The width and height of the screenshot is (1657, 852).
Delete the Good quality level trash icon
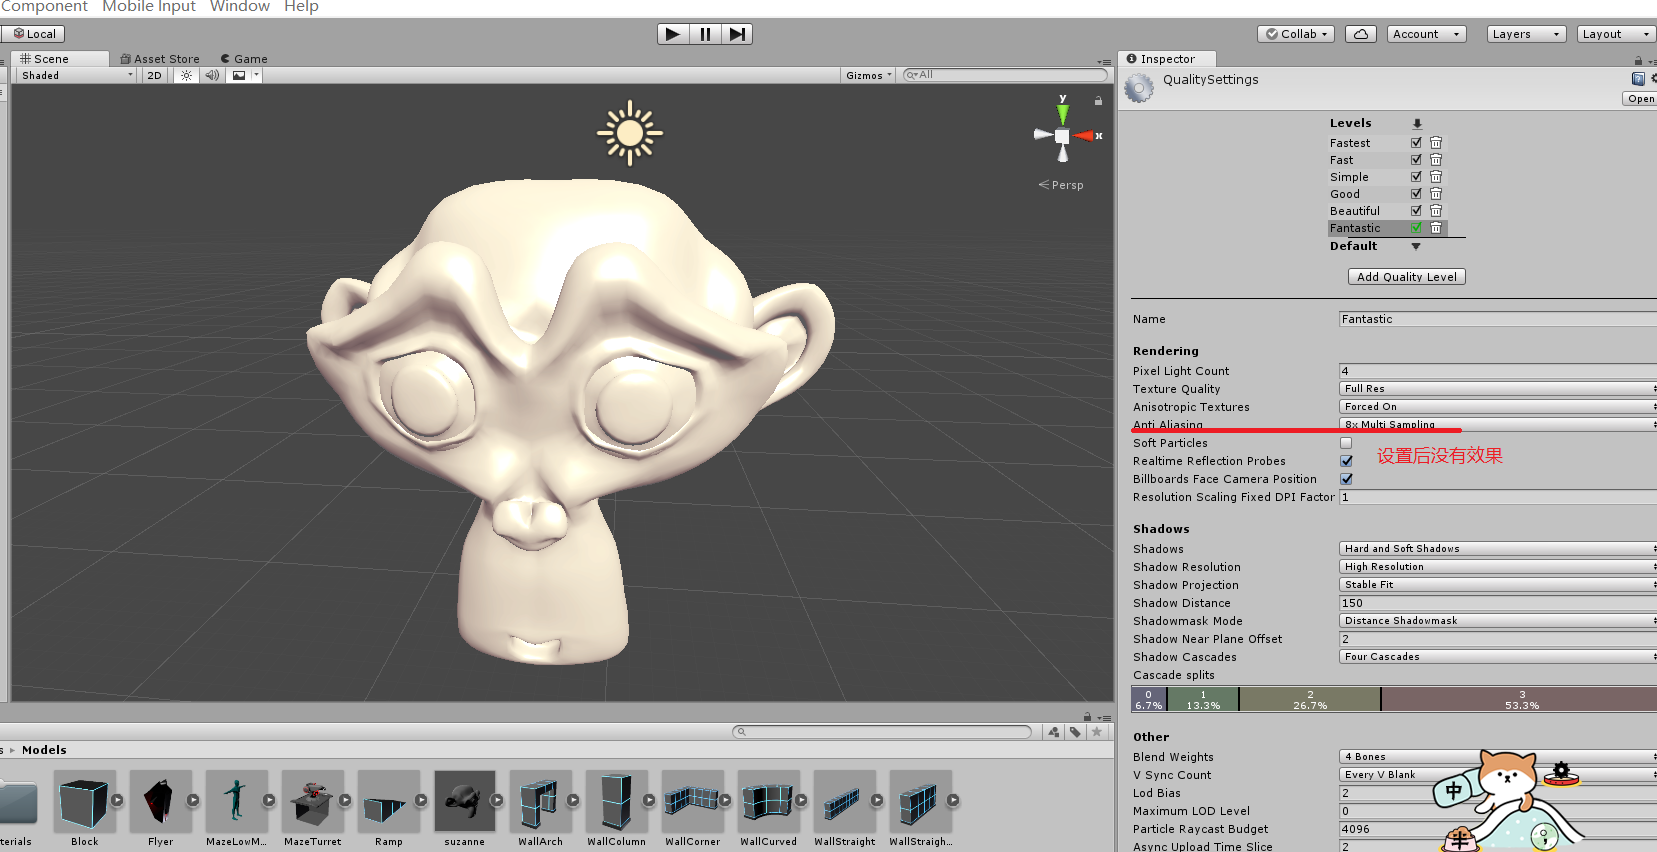[1436, 194]
